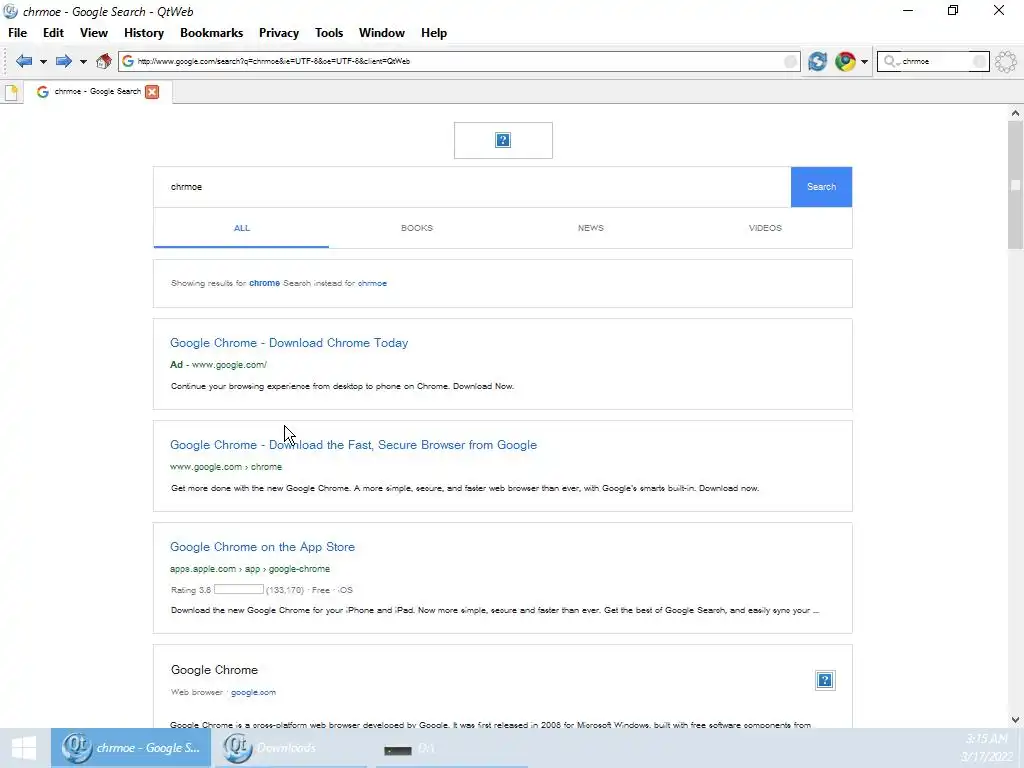Go to the Home page icon

103,61
